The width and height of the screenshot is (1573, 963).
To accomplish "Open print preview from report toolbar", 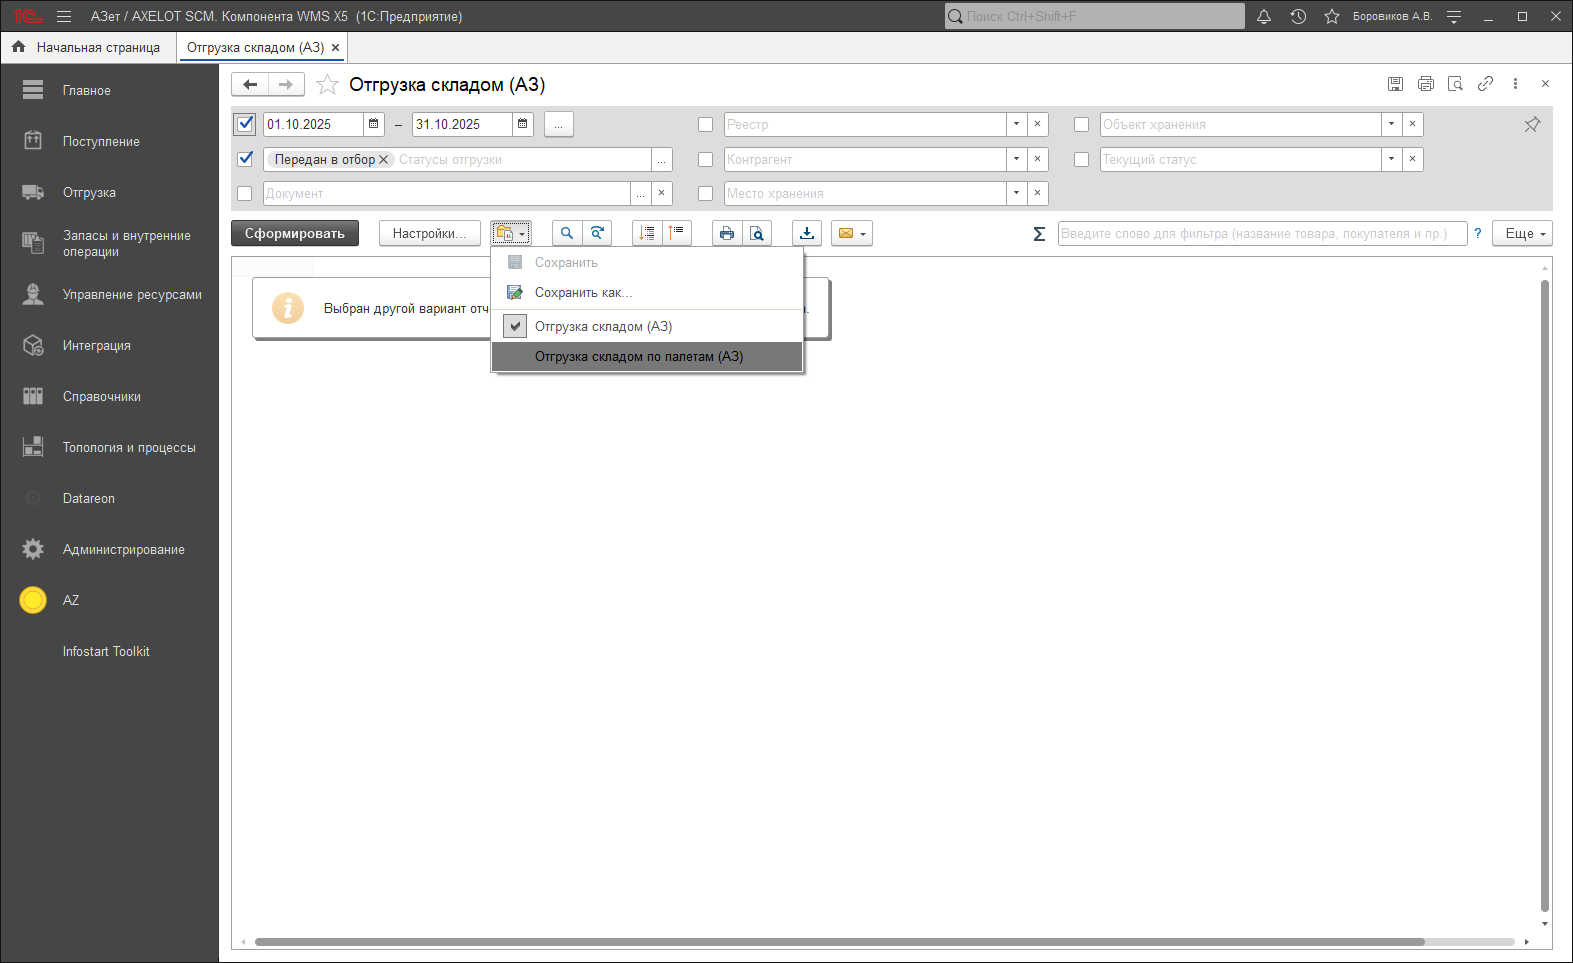I will [757, 233].
